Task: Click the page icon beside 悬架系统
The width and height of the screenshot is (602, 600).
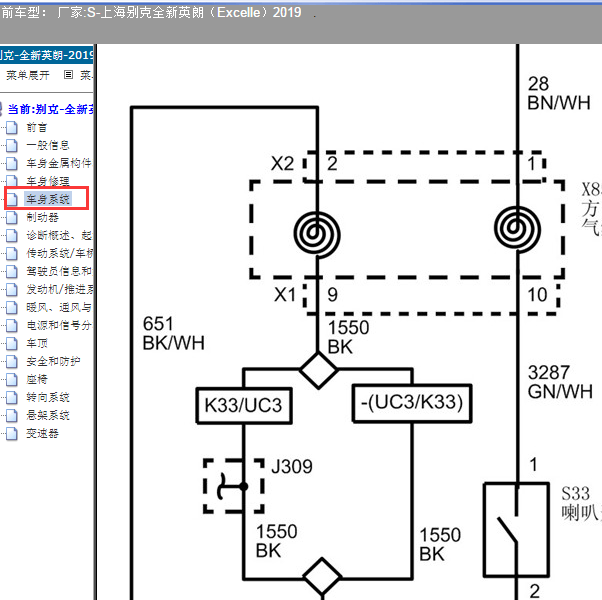Action: [x=12, y=416]
